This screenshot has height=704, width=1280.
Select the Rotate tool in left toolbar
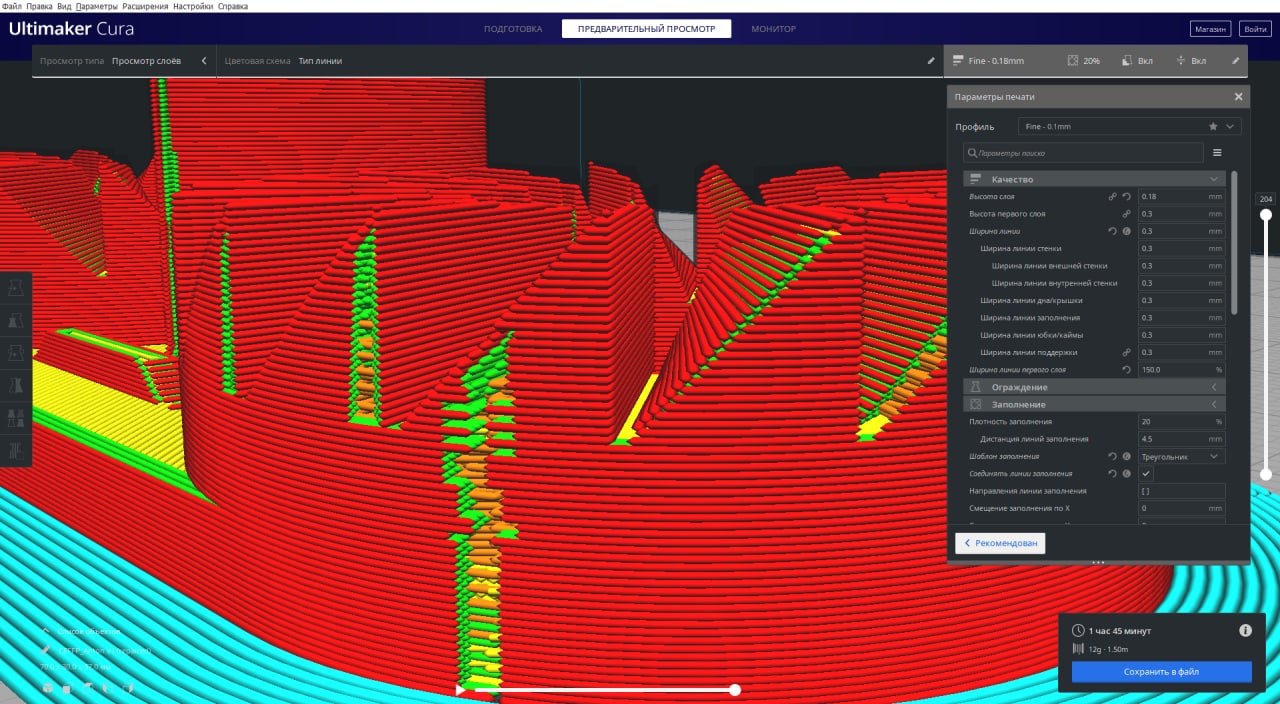16,353
